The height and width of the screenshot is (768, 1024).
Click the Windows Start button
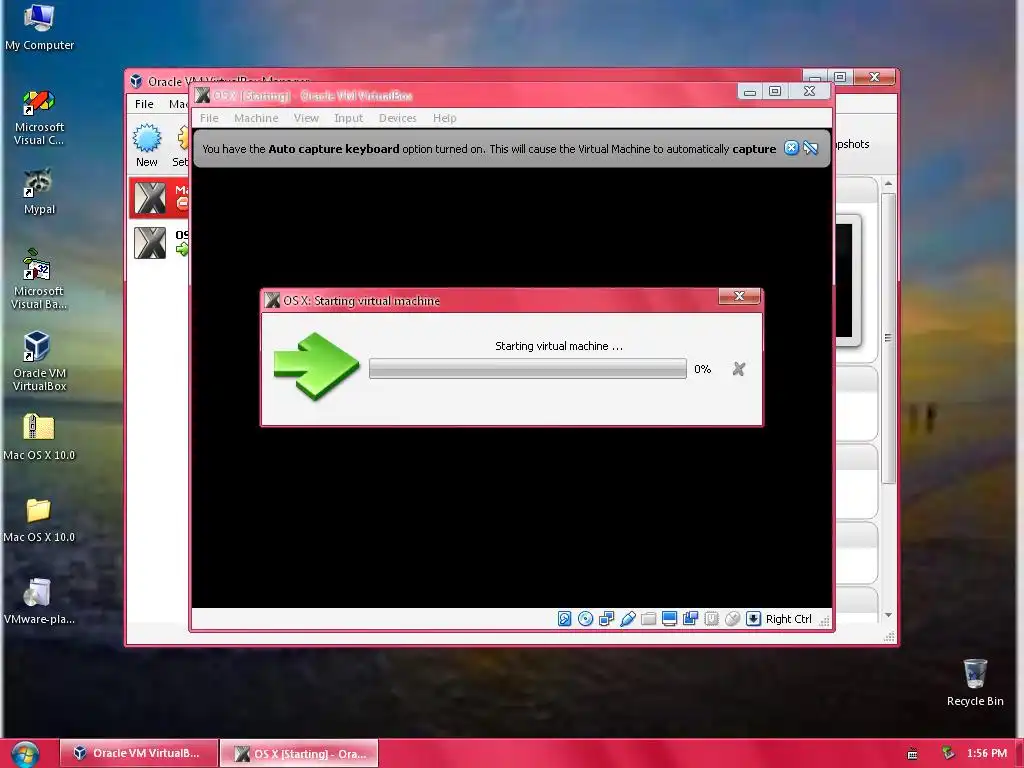pos(25,754)
